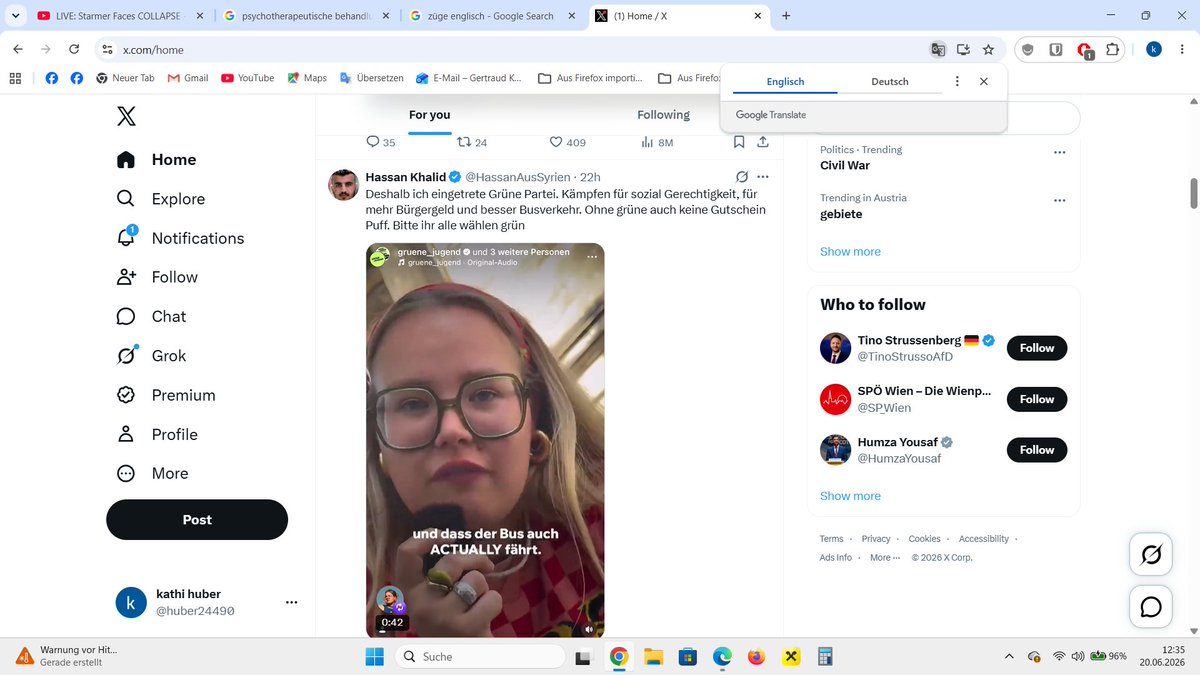This screenshot has width=1200, height=675.
Task: Toggle the mute icon on the video
Action: pos(589,629)
